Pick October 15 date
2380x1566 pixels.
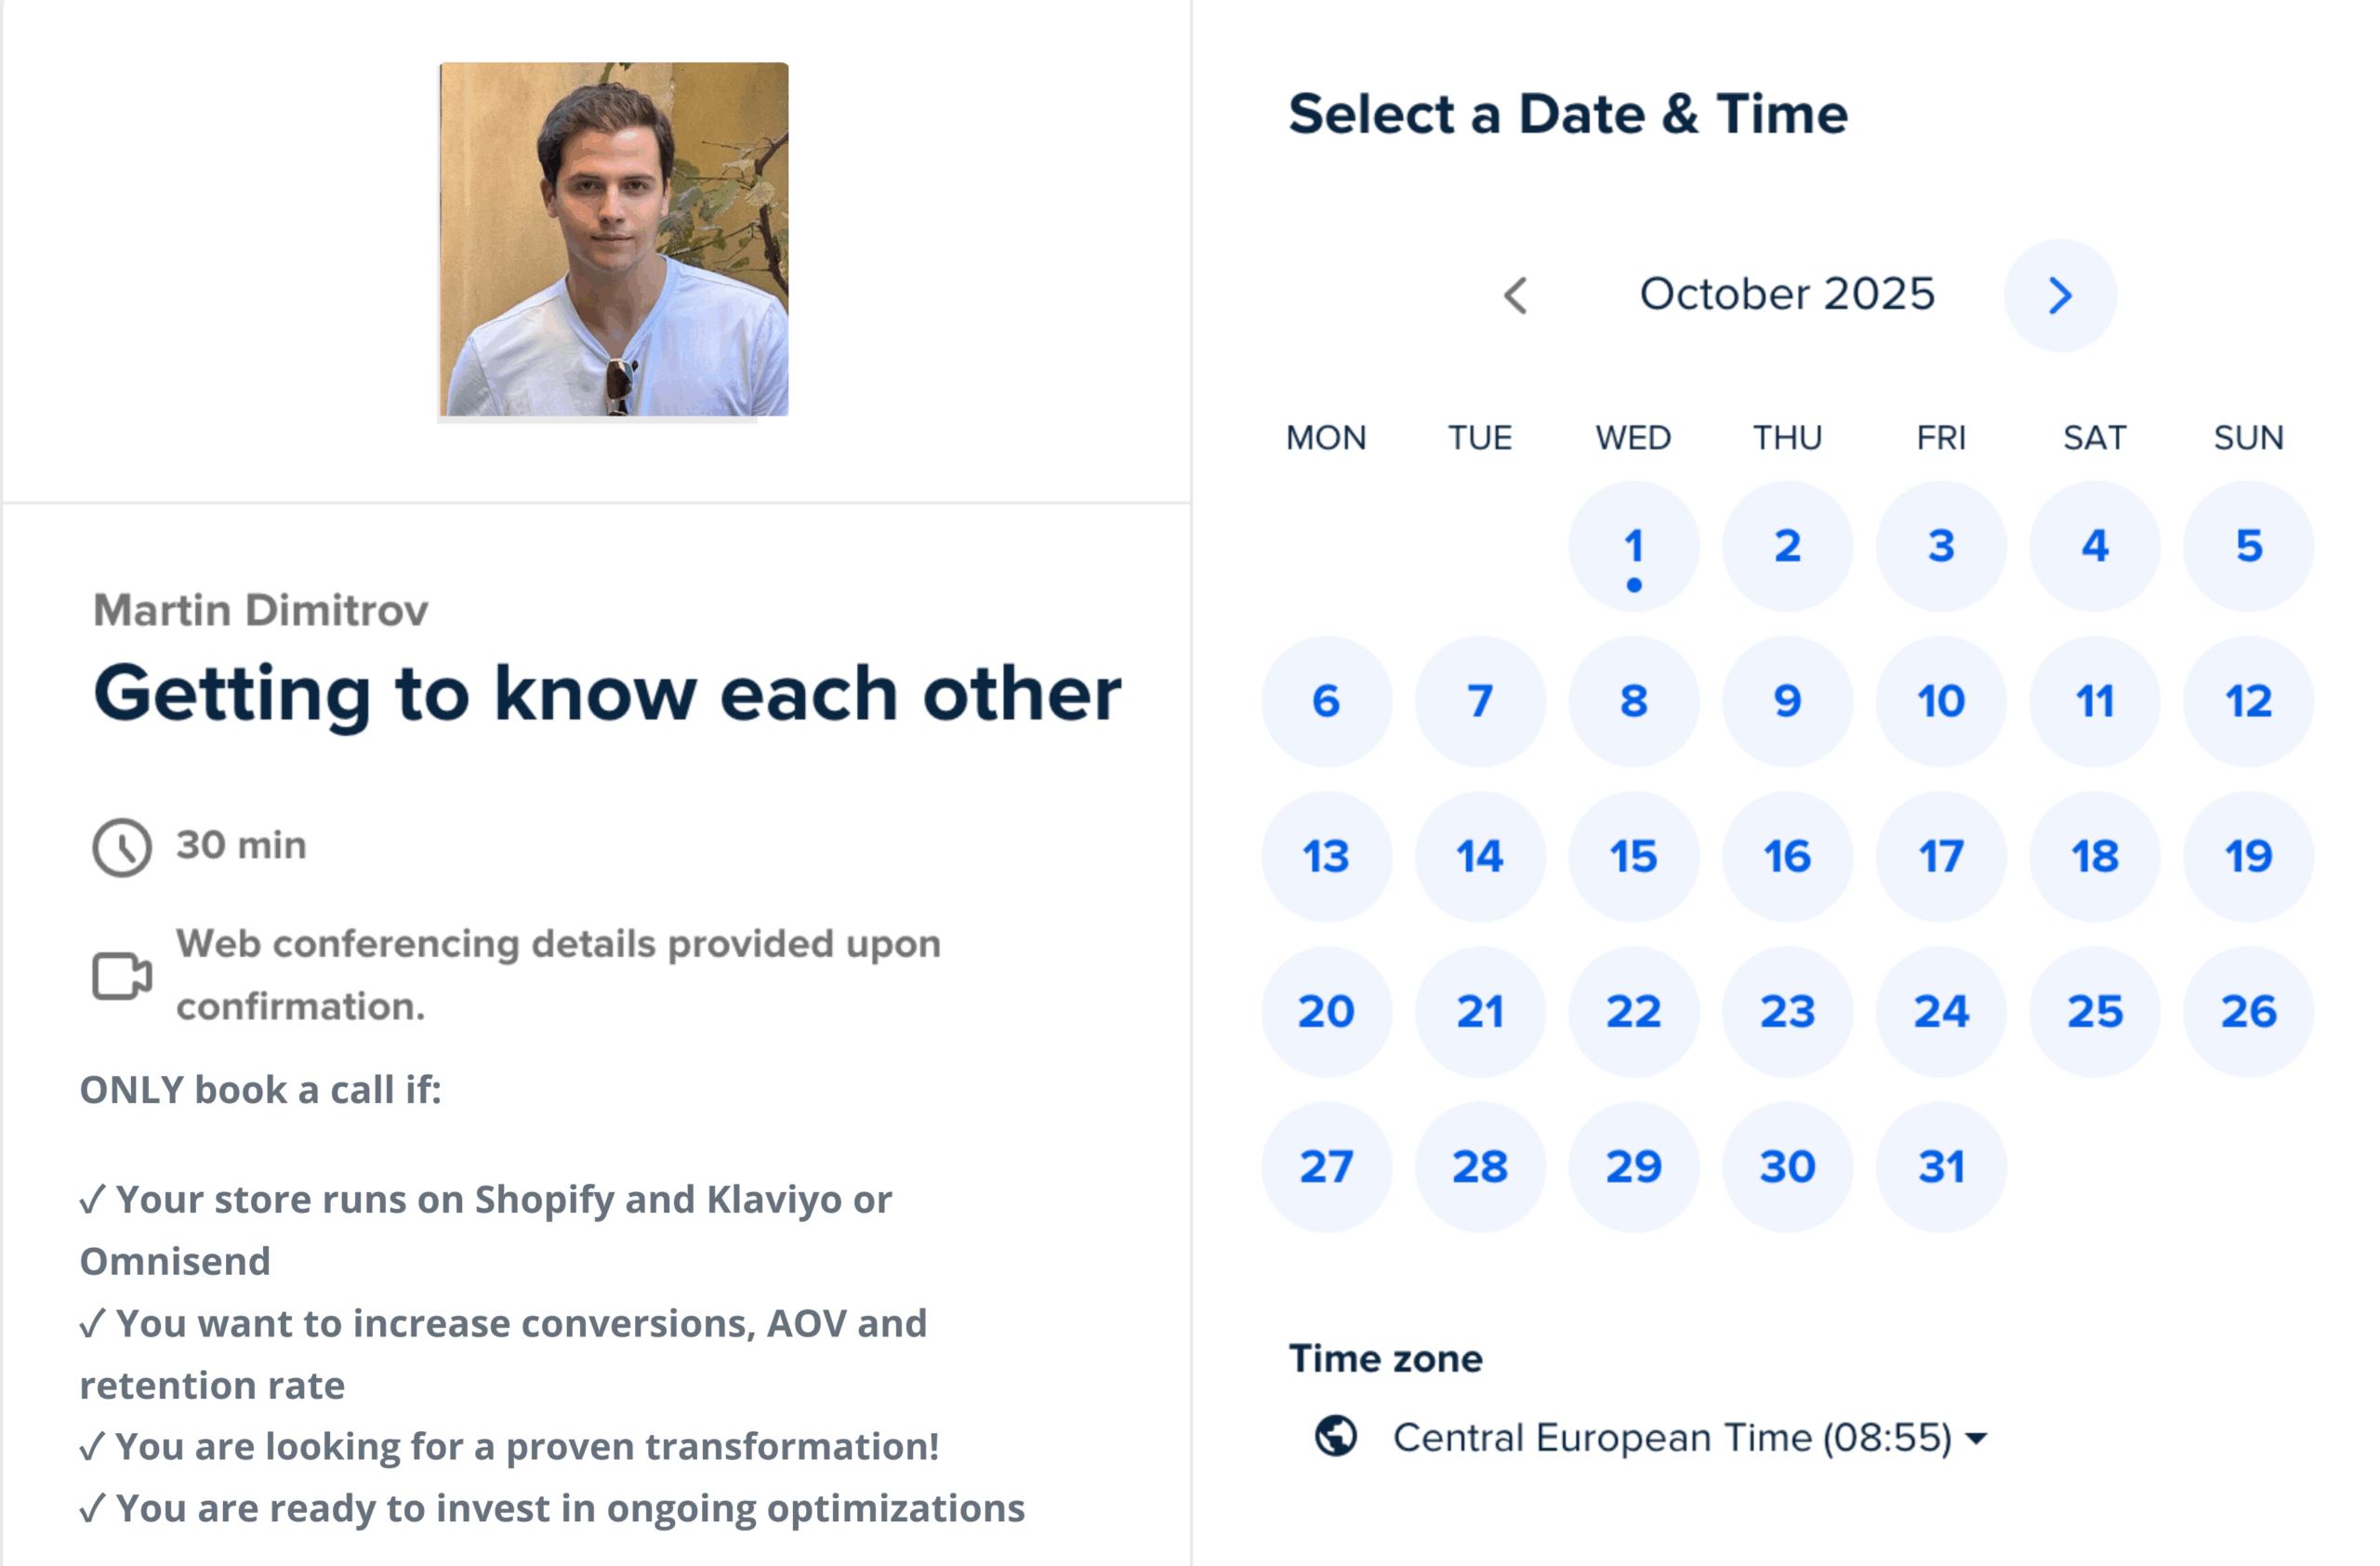coord(1634,856)
